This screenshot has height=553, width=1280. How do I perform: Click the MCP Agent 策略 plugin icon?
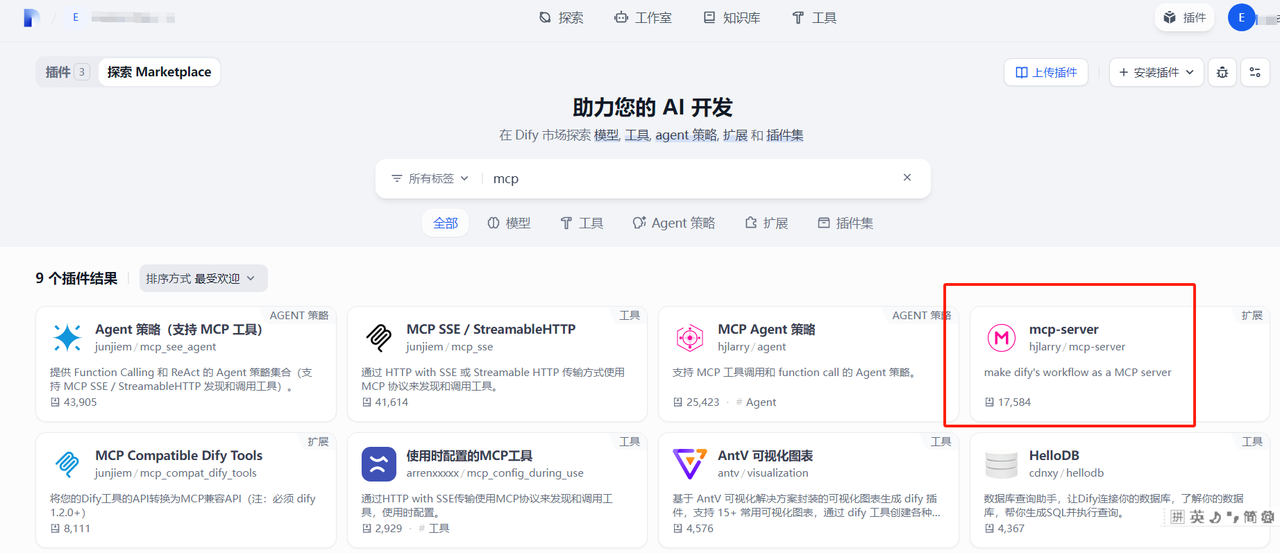click(x=690, y=338)
